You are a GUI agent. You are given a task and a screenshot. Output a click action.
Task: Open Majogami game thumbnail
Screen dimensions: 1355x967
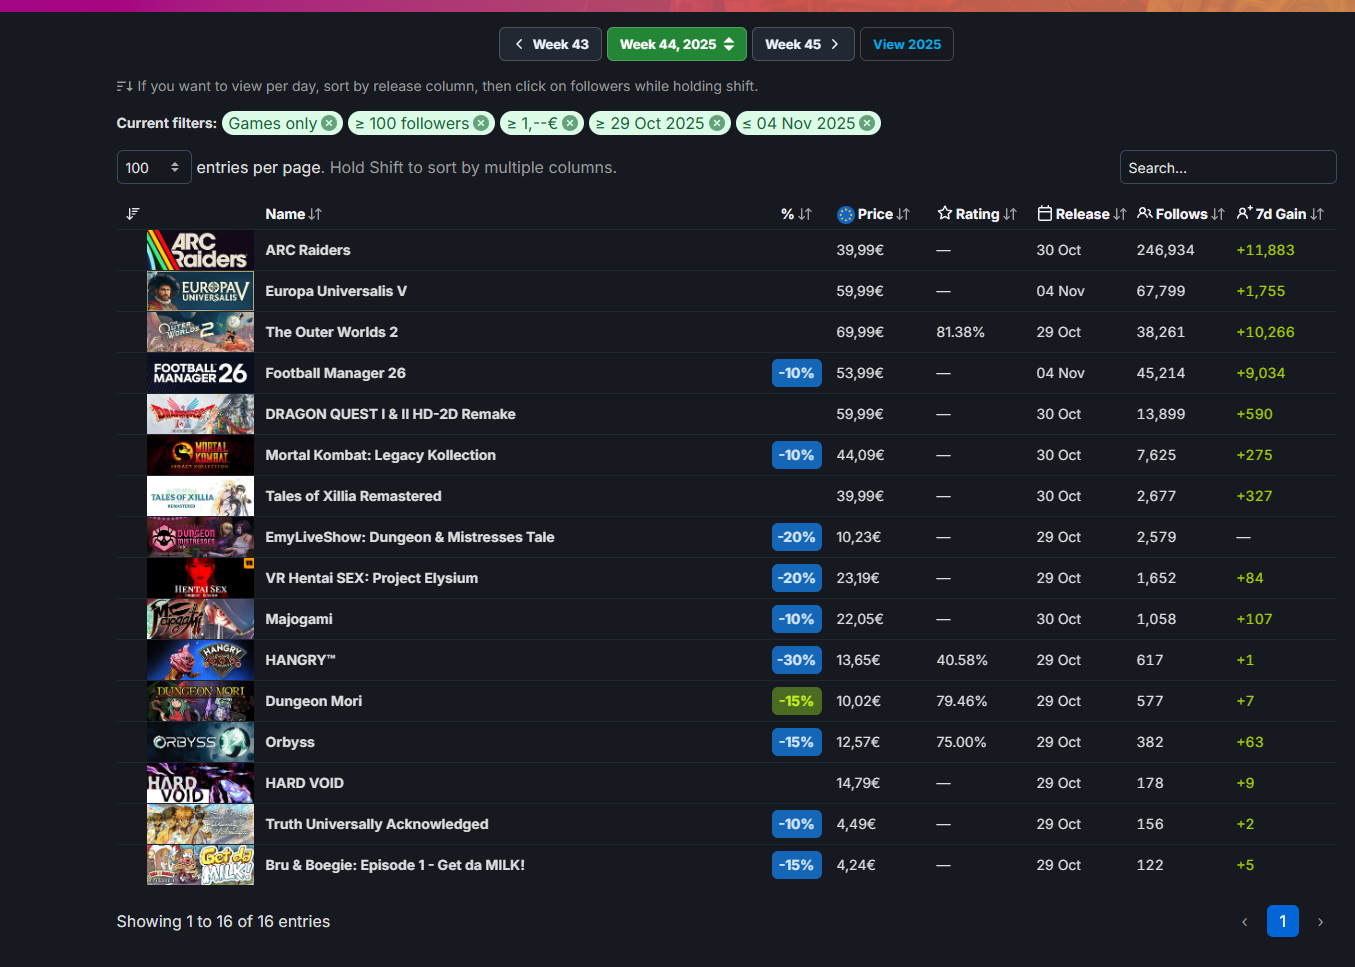click(x=200, y=619)
